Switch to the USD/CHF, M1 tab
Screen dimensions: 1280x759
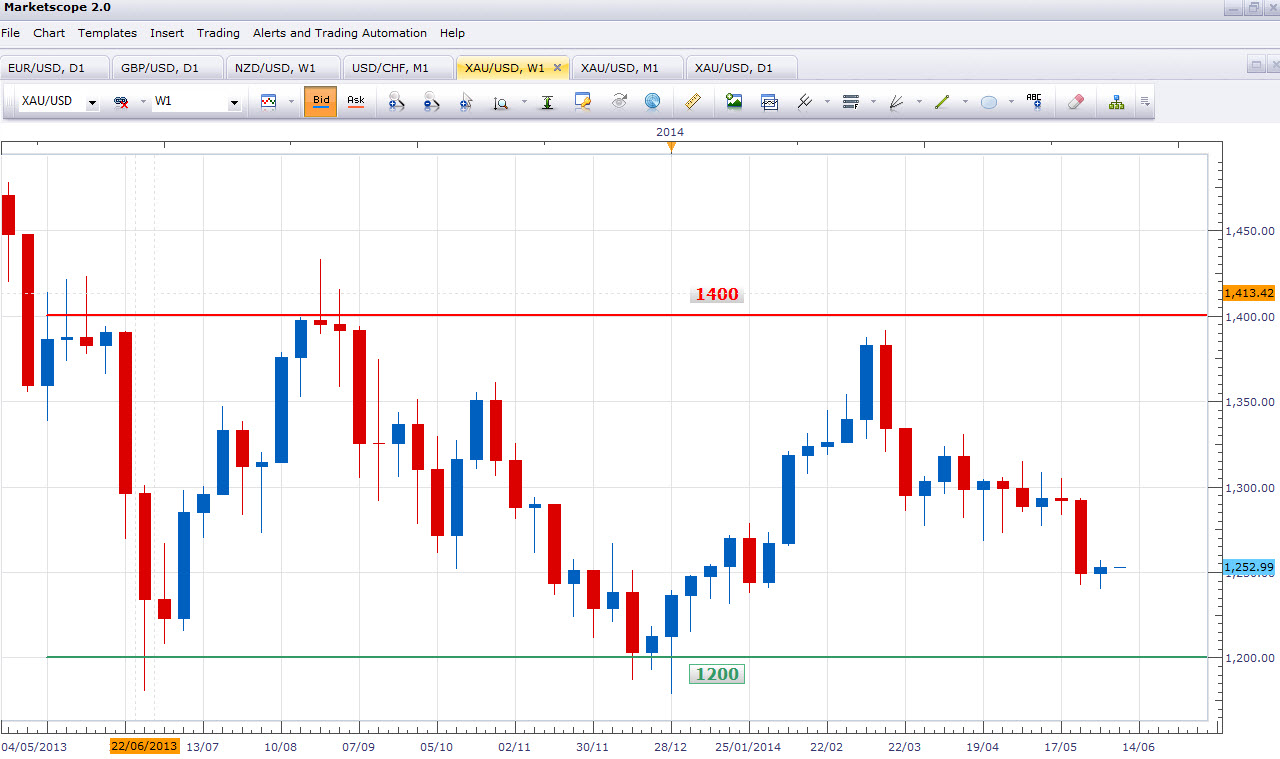pyautogui.click(x=397, y=68)
